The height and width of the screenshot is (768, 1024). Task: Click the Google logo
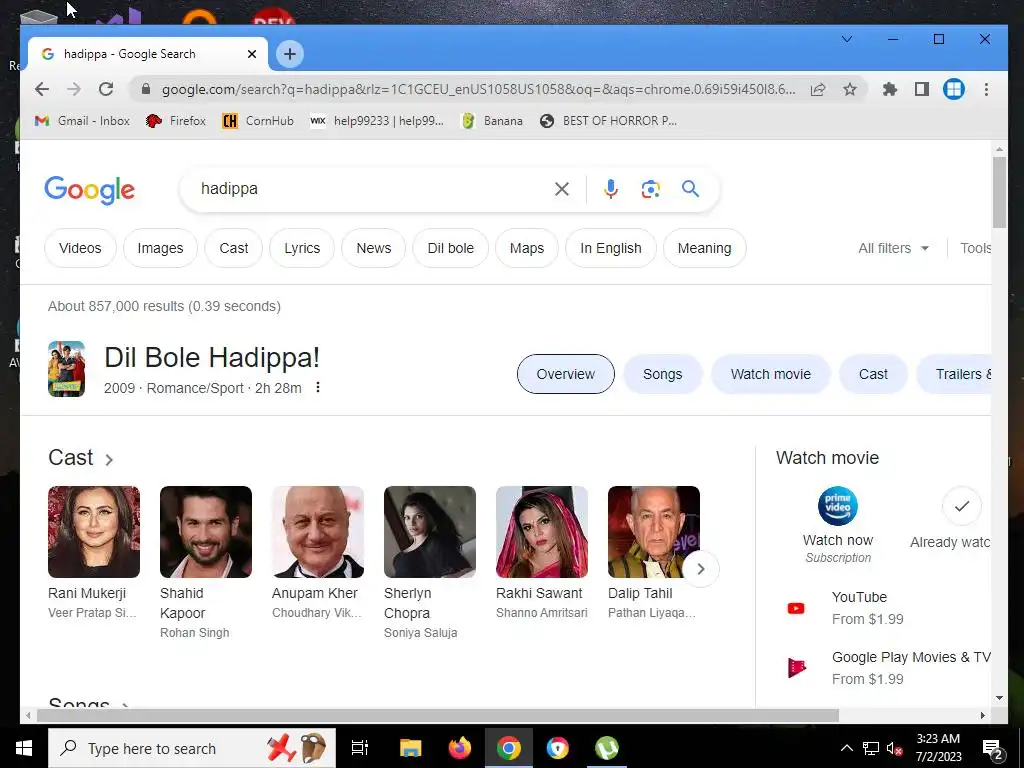[x=89, y=190]
